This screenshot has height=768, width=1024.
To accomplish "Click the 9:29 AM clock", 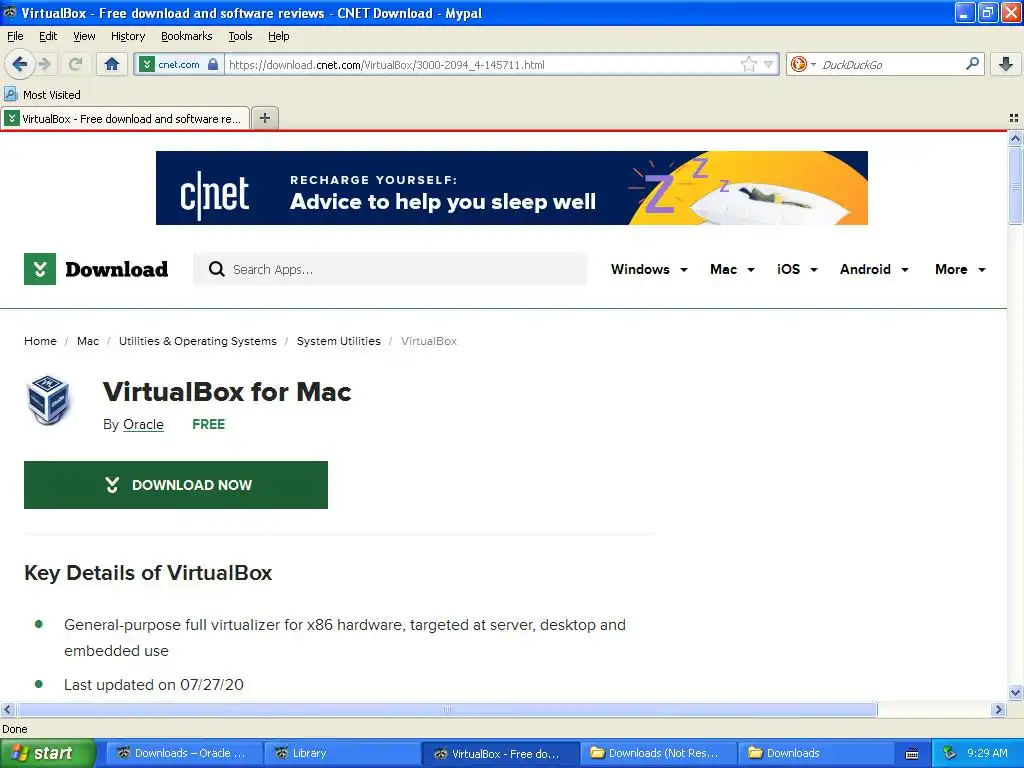I will pyautogui.click(x=987, y=753).
